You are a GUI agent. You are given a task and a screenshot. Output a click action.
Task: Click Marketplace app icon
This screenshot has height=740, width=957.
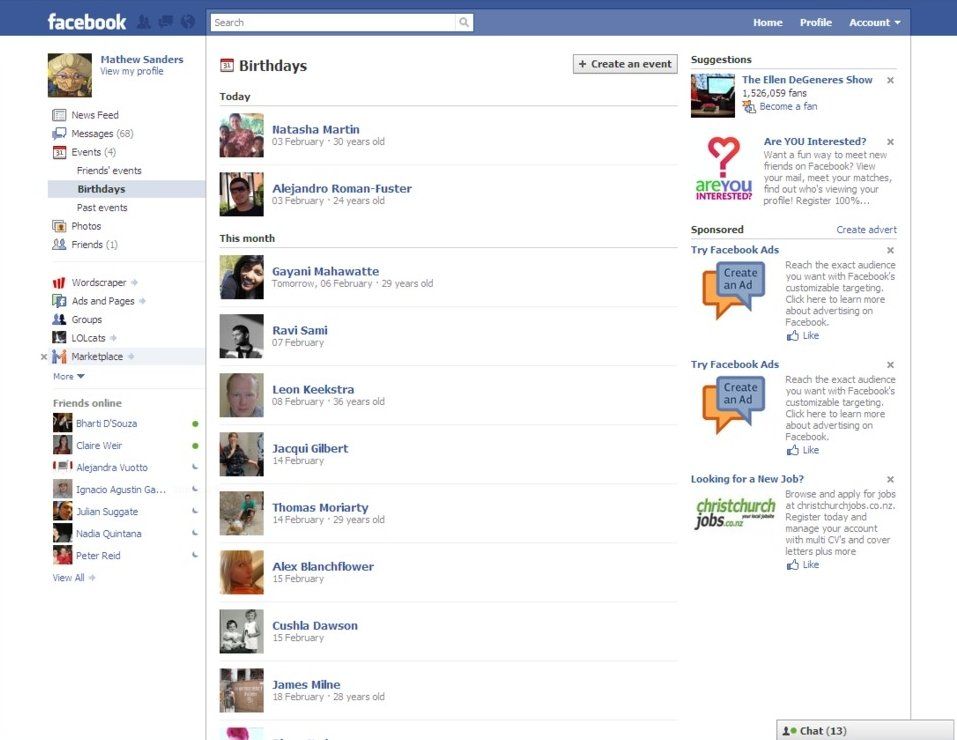point(59,356)
